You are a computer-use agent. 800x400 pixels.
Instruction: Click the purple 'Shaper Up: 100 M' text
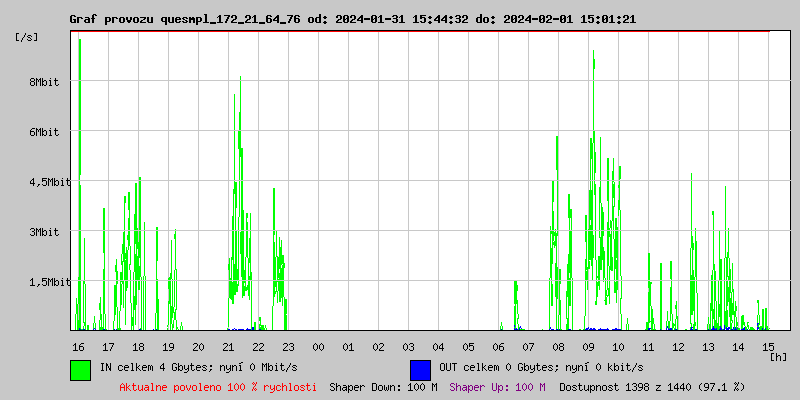point(497,386)
